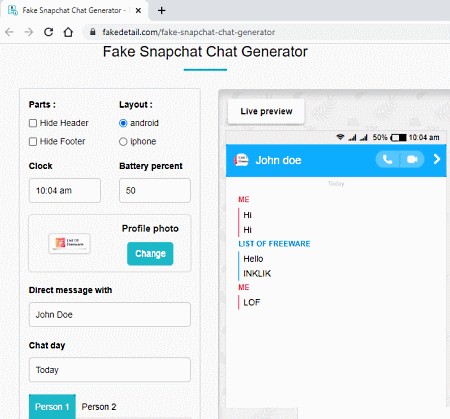Click the Change profile photo button
This screenshot has width=450, height=419.
150,254
